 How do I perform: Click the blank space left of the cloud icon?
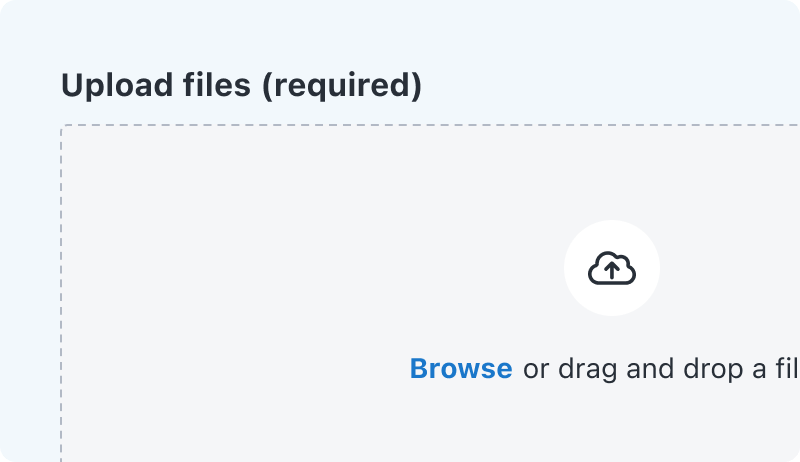[x=400, y=268]
